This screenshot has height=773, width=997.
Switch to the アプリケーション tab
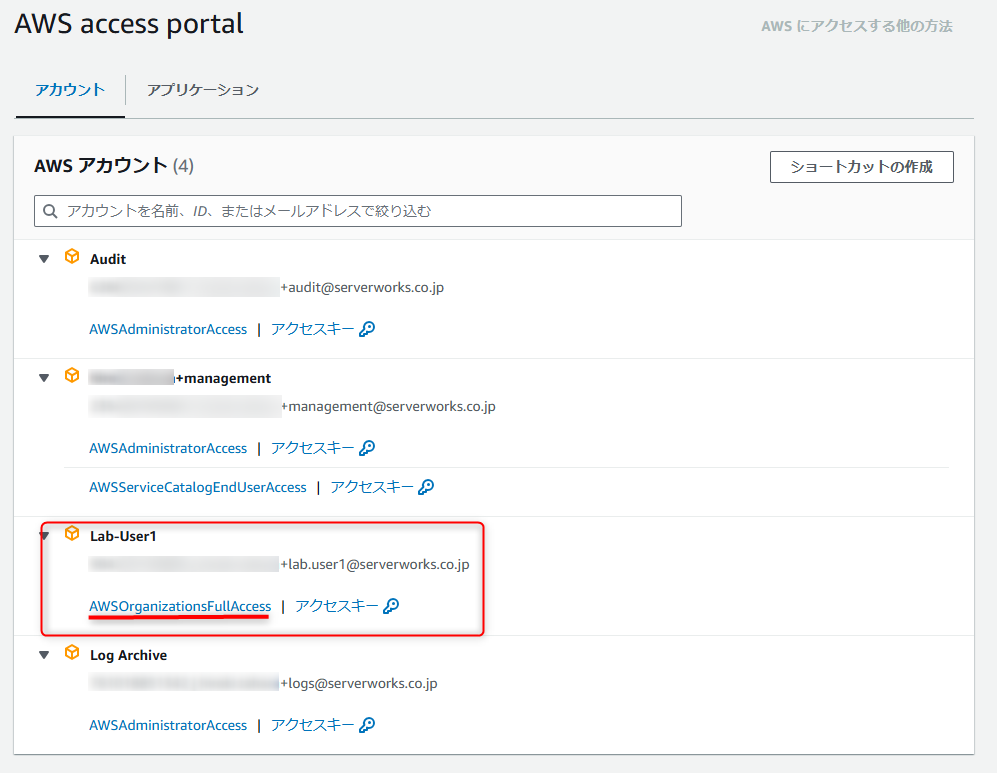pos(203,90)
